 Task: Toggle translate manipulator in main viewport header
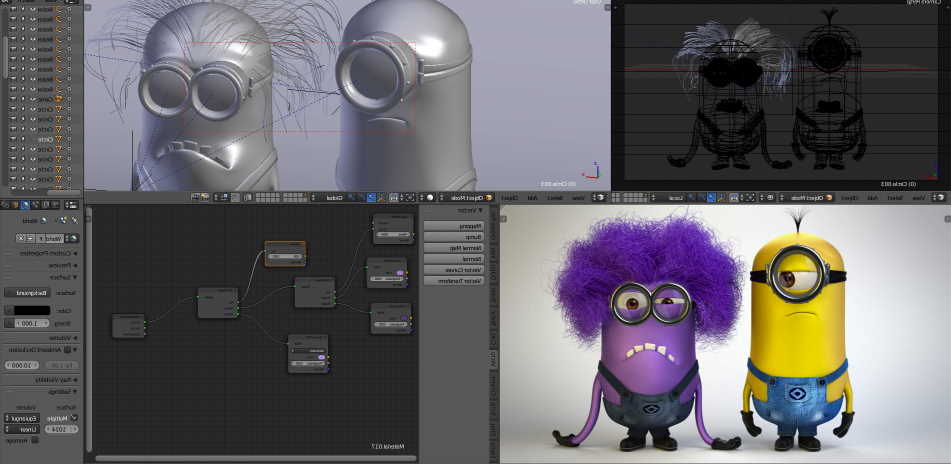[371, 197]
